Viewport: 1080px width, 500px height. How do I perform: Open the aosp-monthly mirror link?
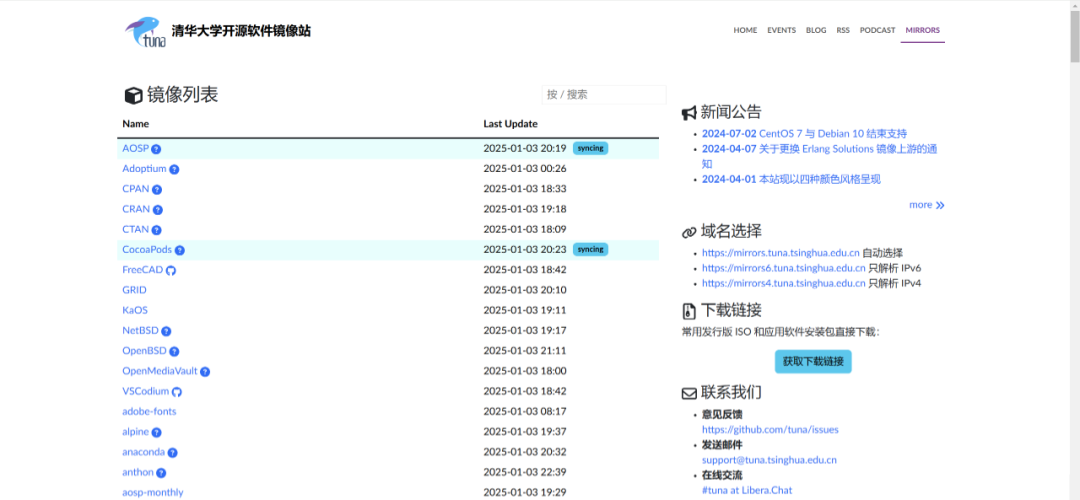(x=153, y=492)
